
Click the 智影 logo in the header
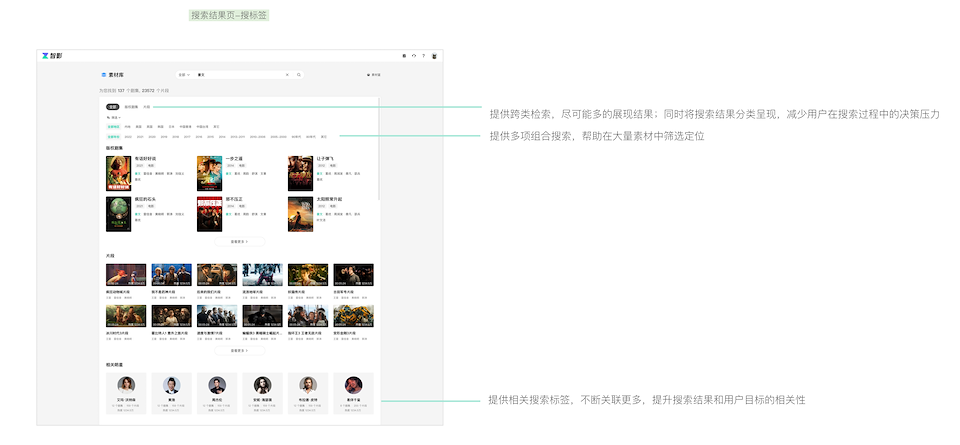point(52,56)
